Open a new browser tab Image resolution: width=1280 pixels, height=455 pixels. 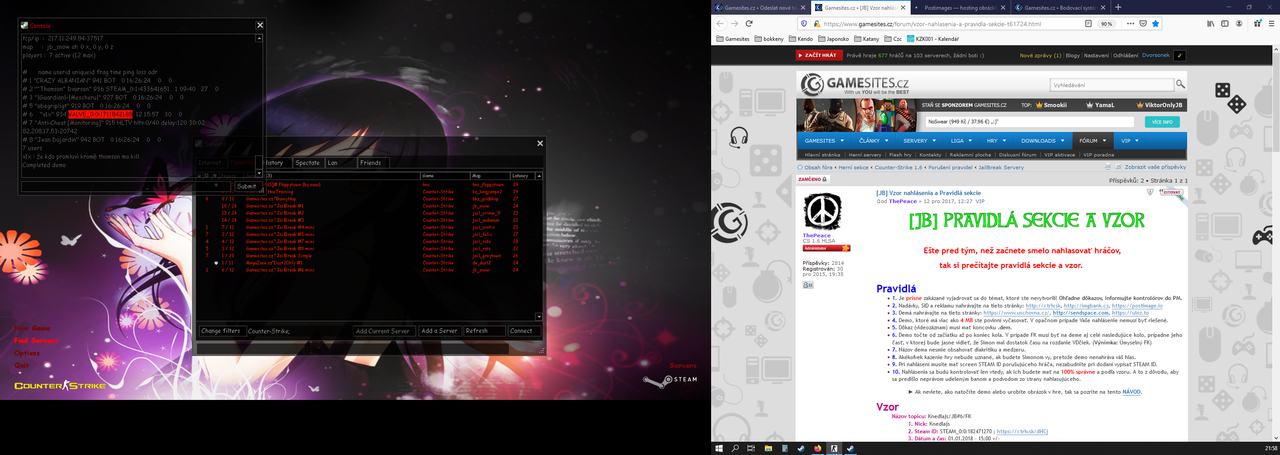coord(1117,7)
